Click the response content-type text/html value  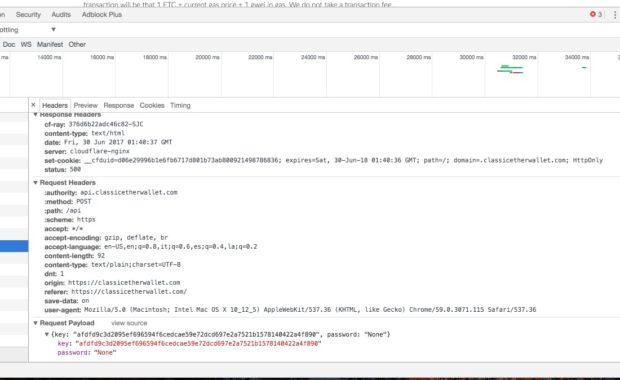pos(108,133)
